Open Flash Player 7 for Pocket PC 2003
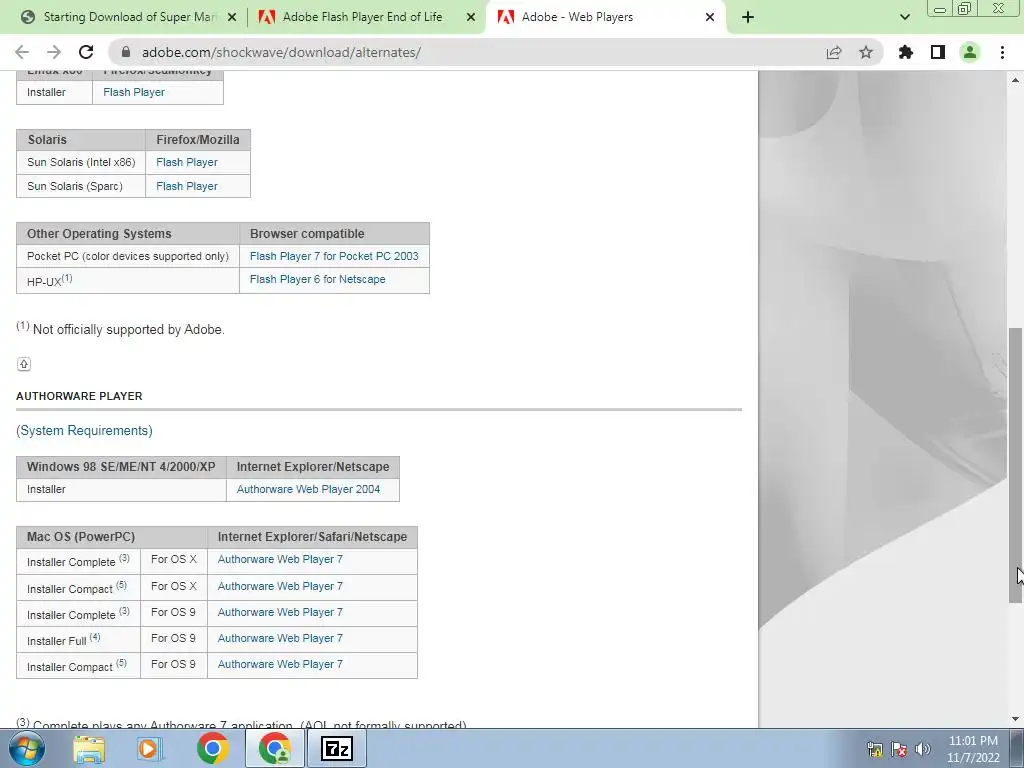 pyautogui.click(x=334, y=256)
